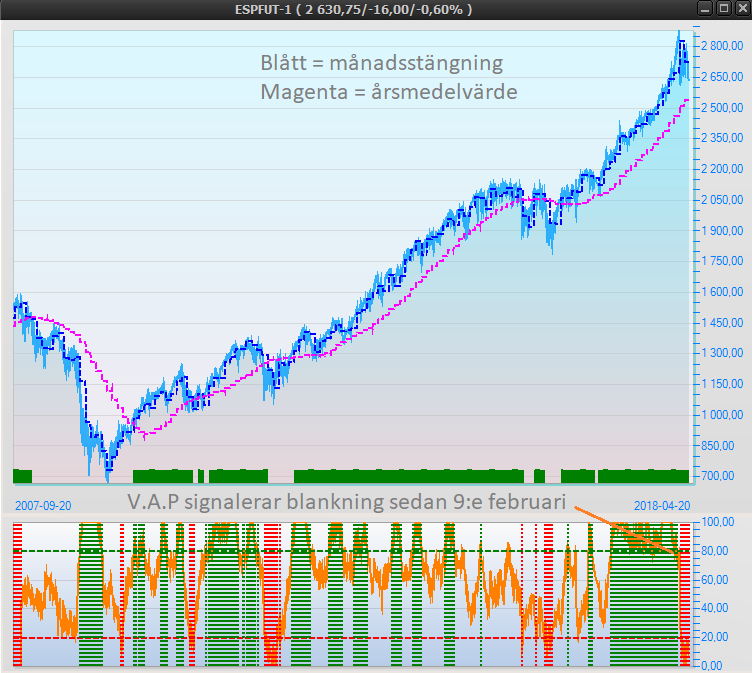The image size is (753, 673).
Task: Click the 1 300,00 price axis label
Action: [x=722, y=353]
